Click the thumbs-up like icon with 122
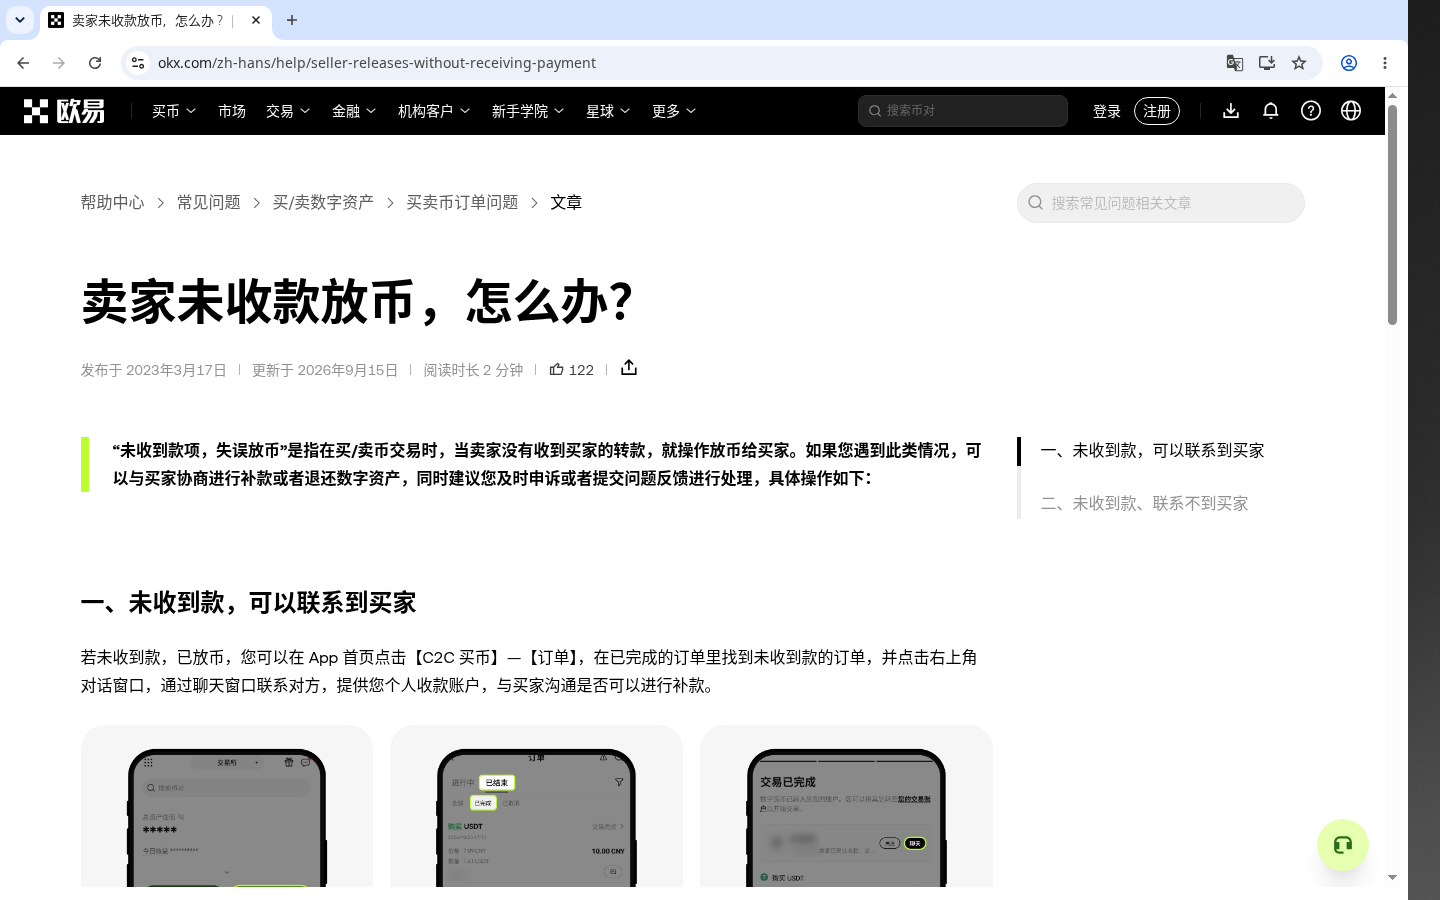This screenshot has height=900, width=1440. 571,370
